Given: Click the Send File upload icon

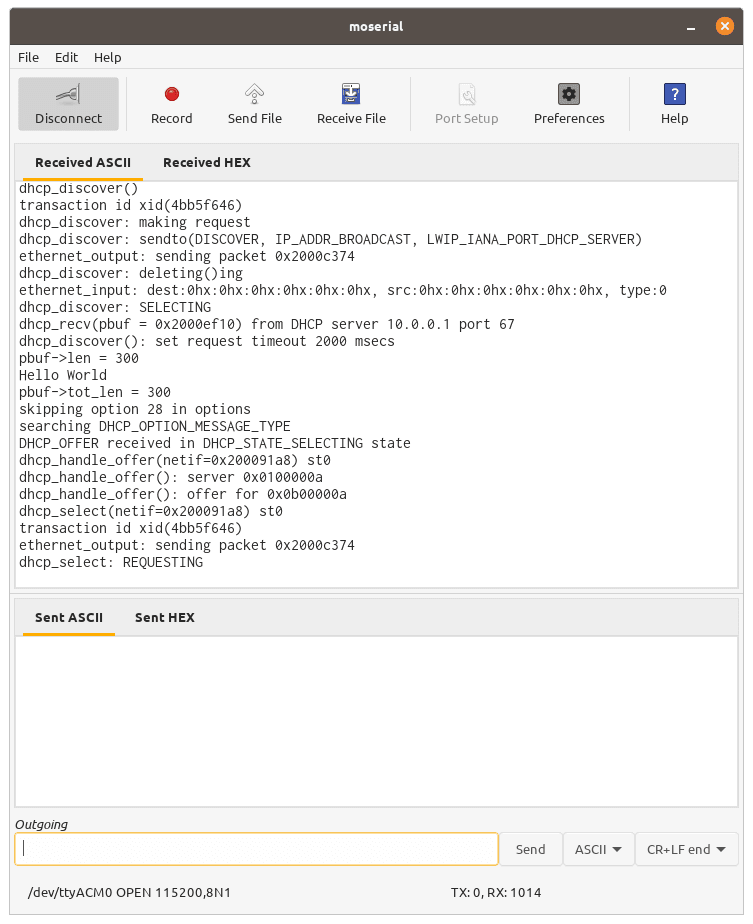Looking at the screenshot, I should (254, 95).
